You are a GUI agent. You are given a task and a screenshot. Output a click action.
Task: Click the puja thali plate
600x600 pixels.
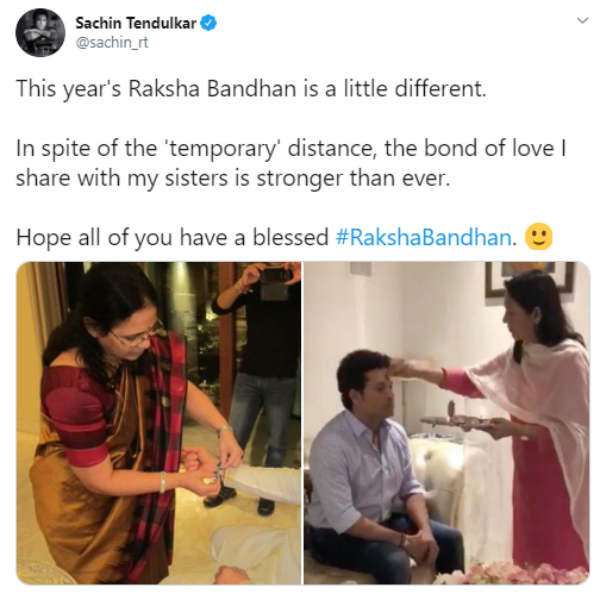point(465,420)
